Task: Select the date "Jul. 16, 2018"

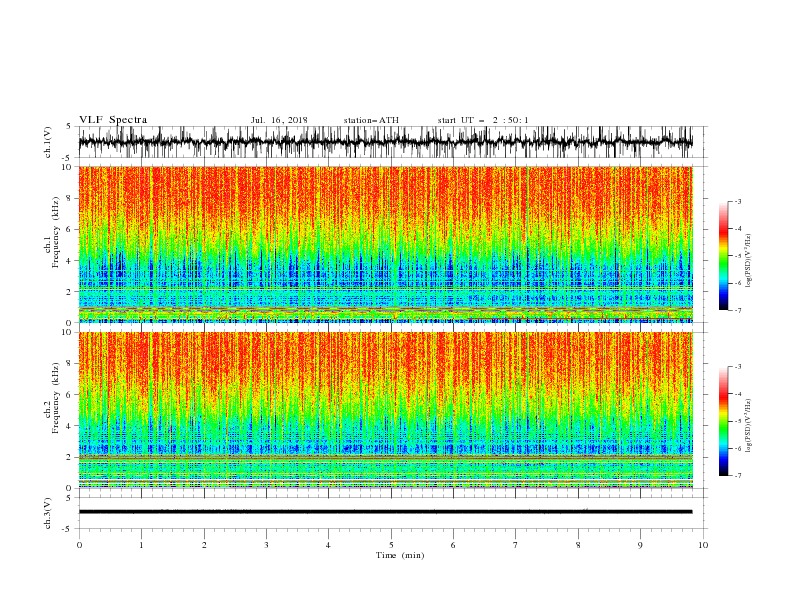Action: tap(279, 120)
